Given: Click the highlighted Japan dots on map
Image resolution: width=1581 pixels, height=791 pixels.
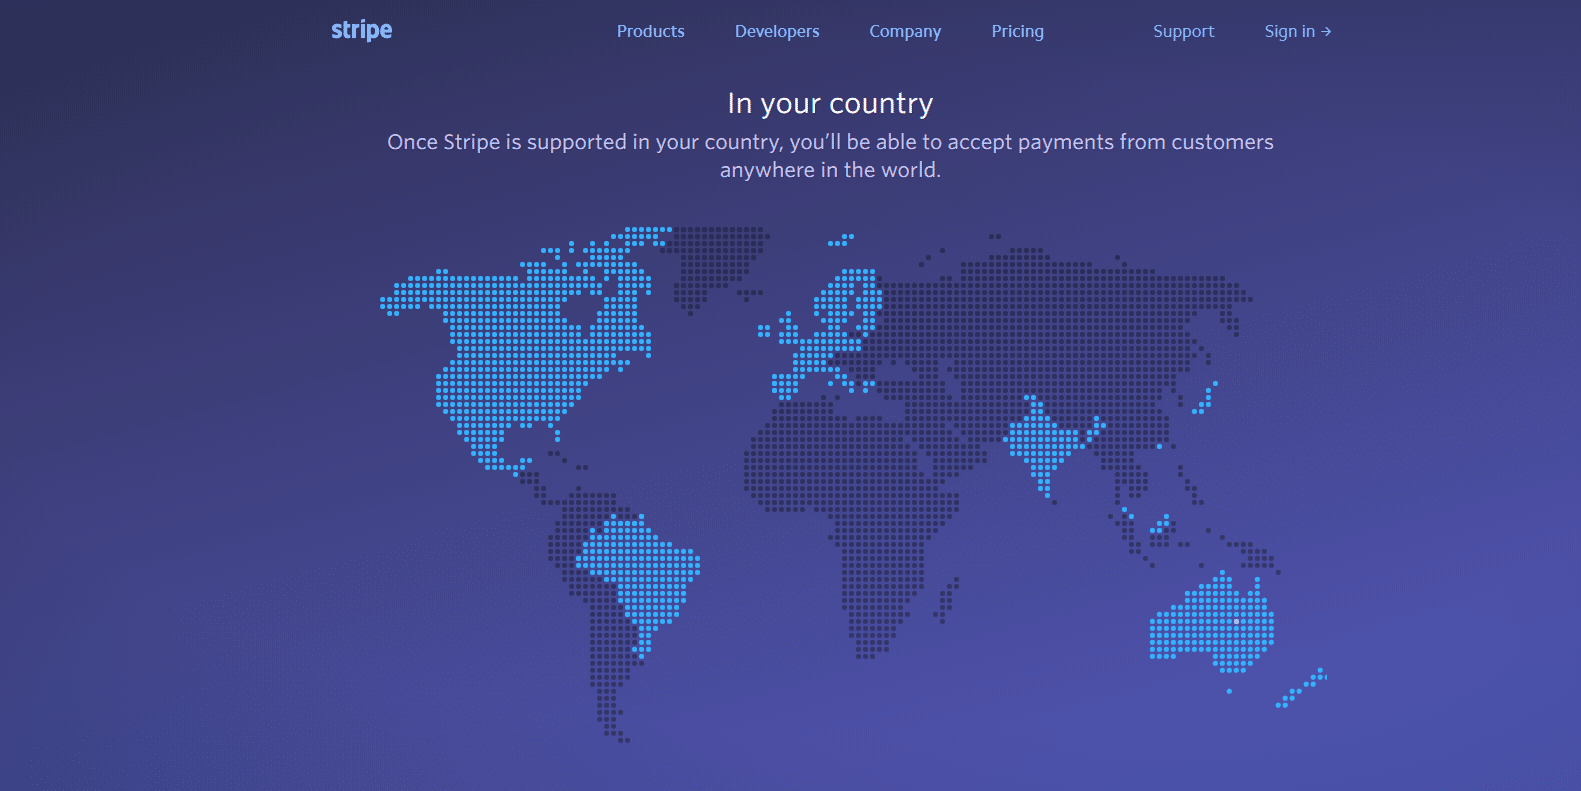Looking at the screenshot, I should pos(1205,398).
